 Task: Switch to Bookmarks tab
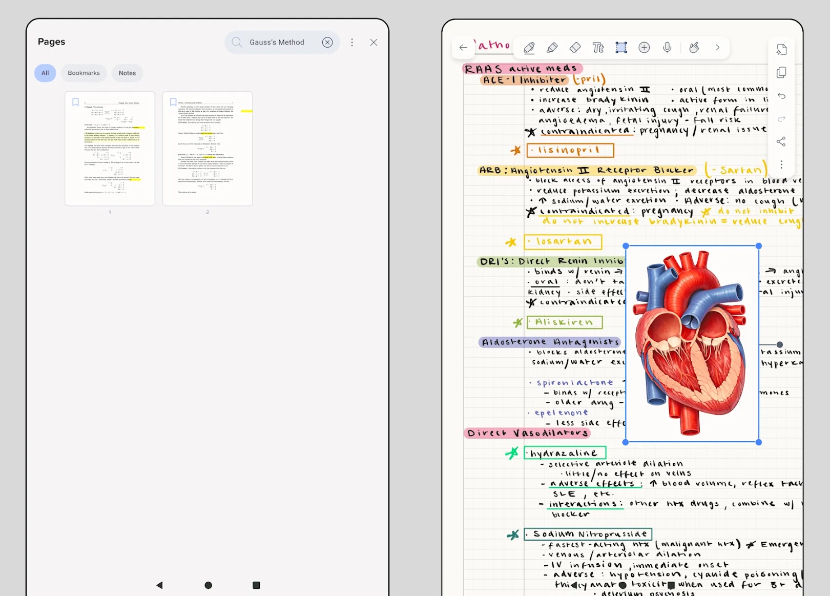[x=84, y=73]
